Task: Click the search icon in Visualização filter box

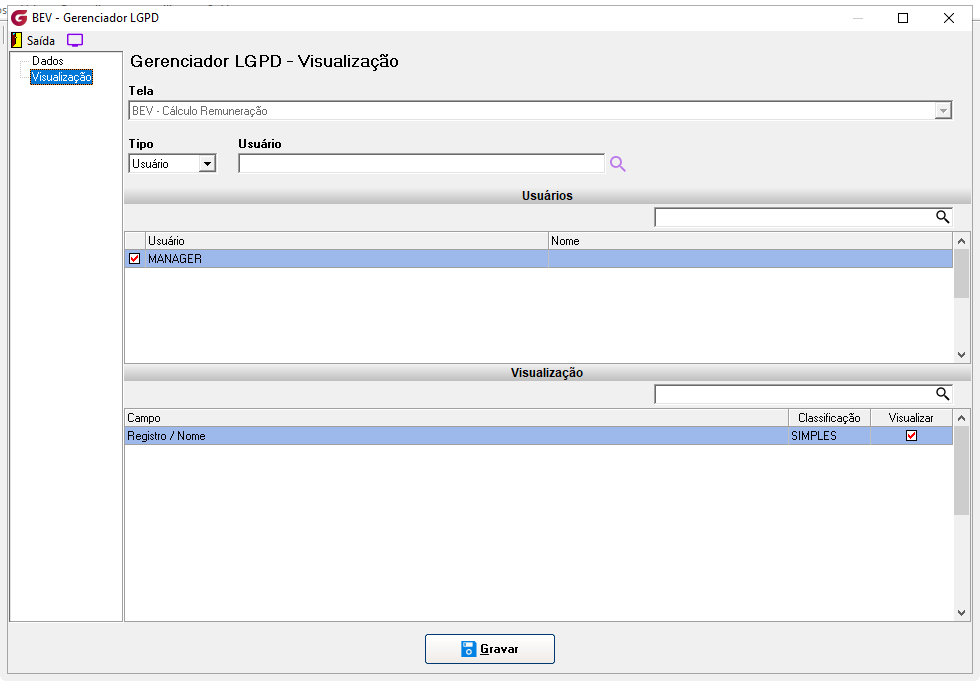Action: click(942, 394)
